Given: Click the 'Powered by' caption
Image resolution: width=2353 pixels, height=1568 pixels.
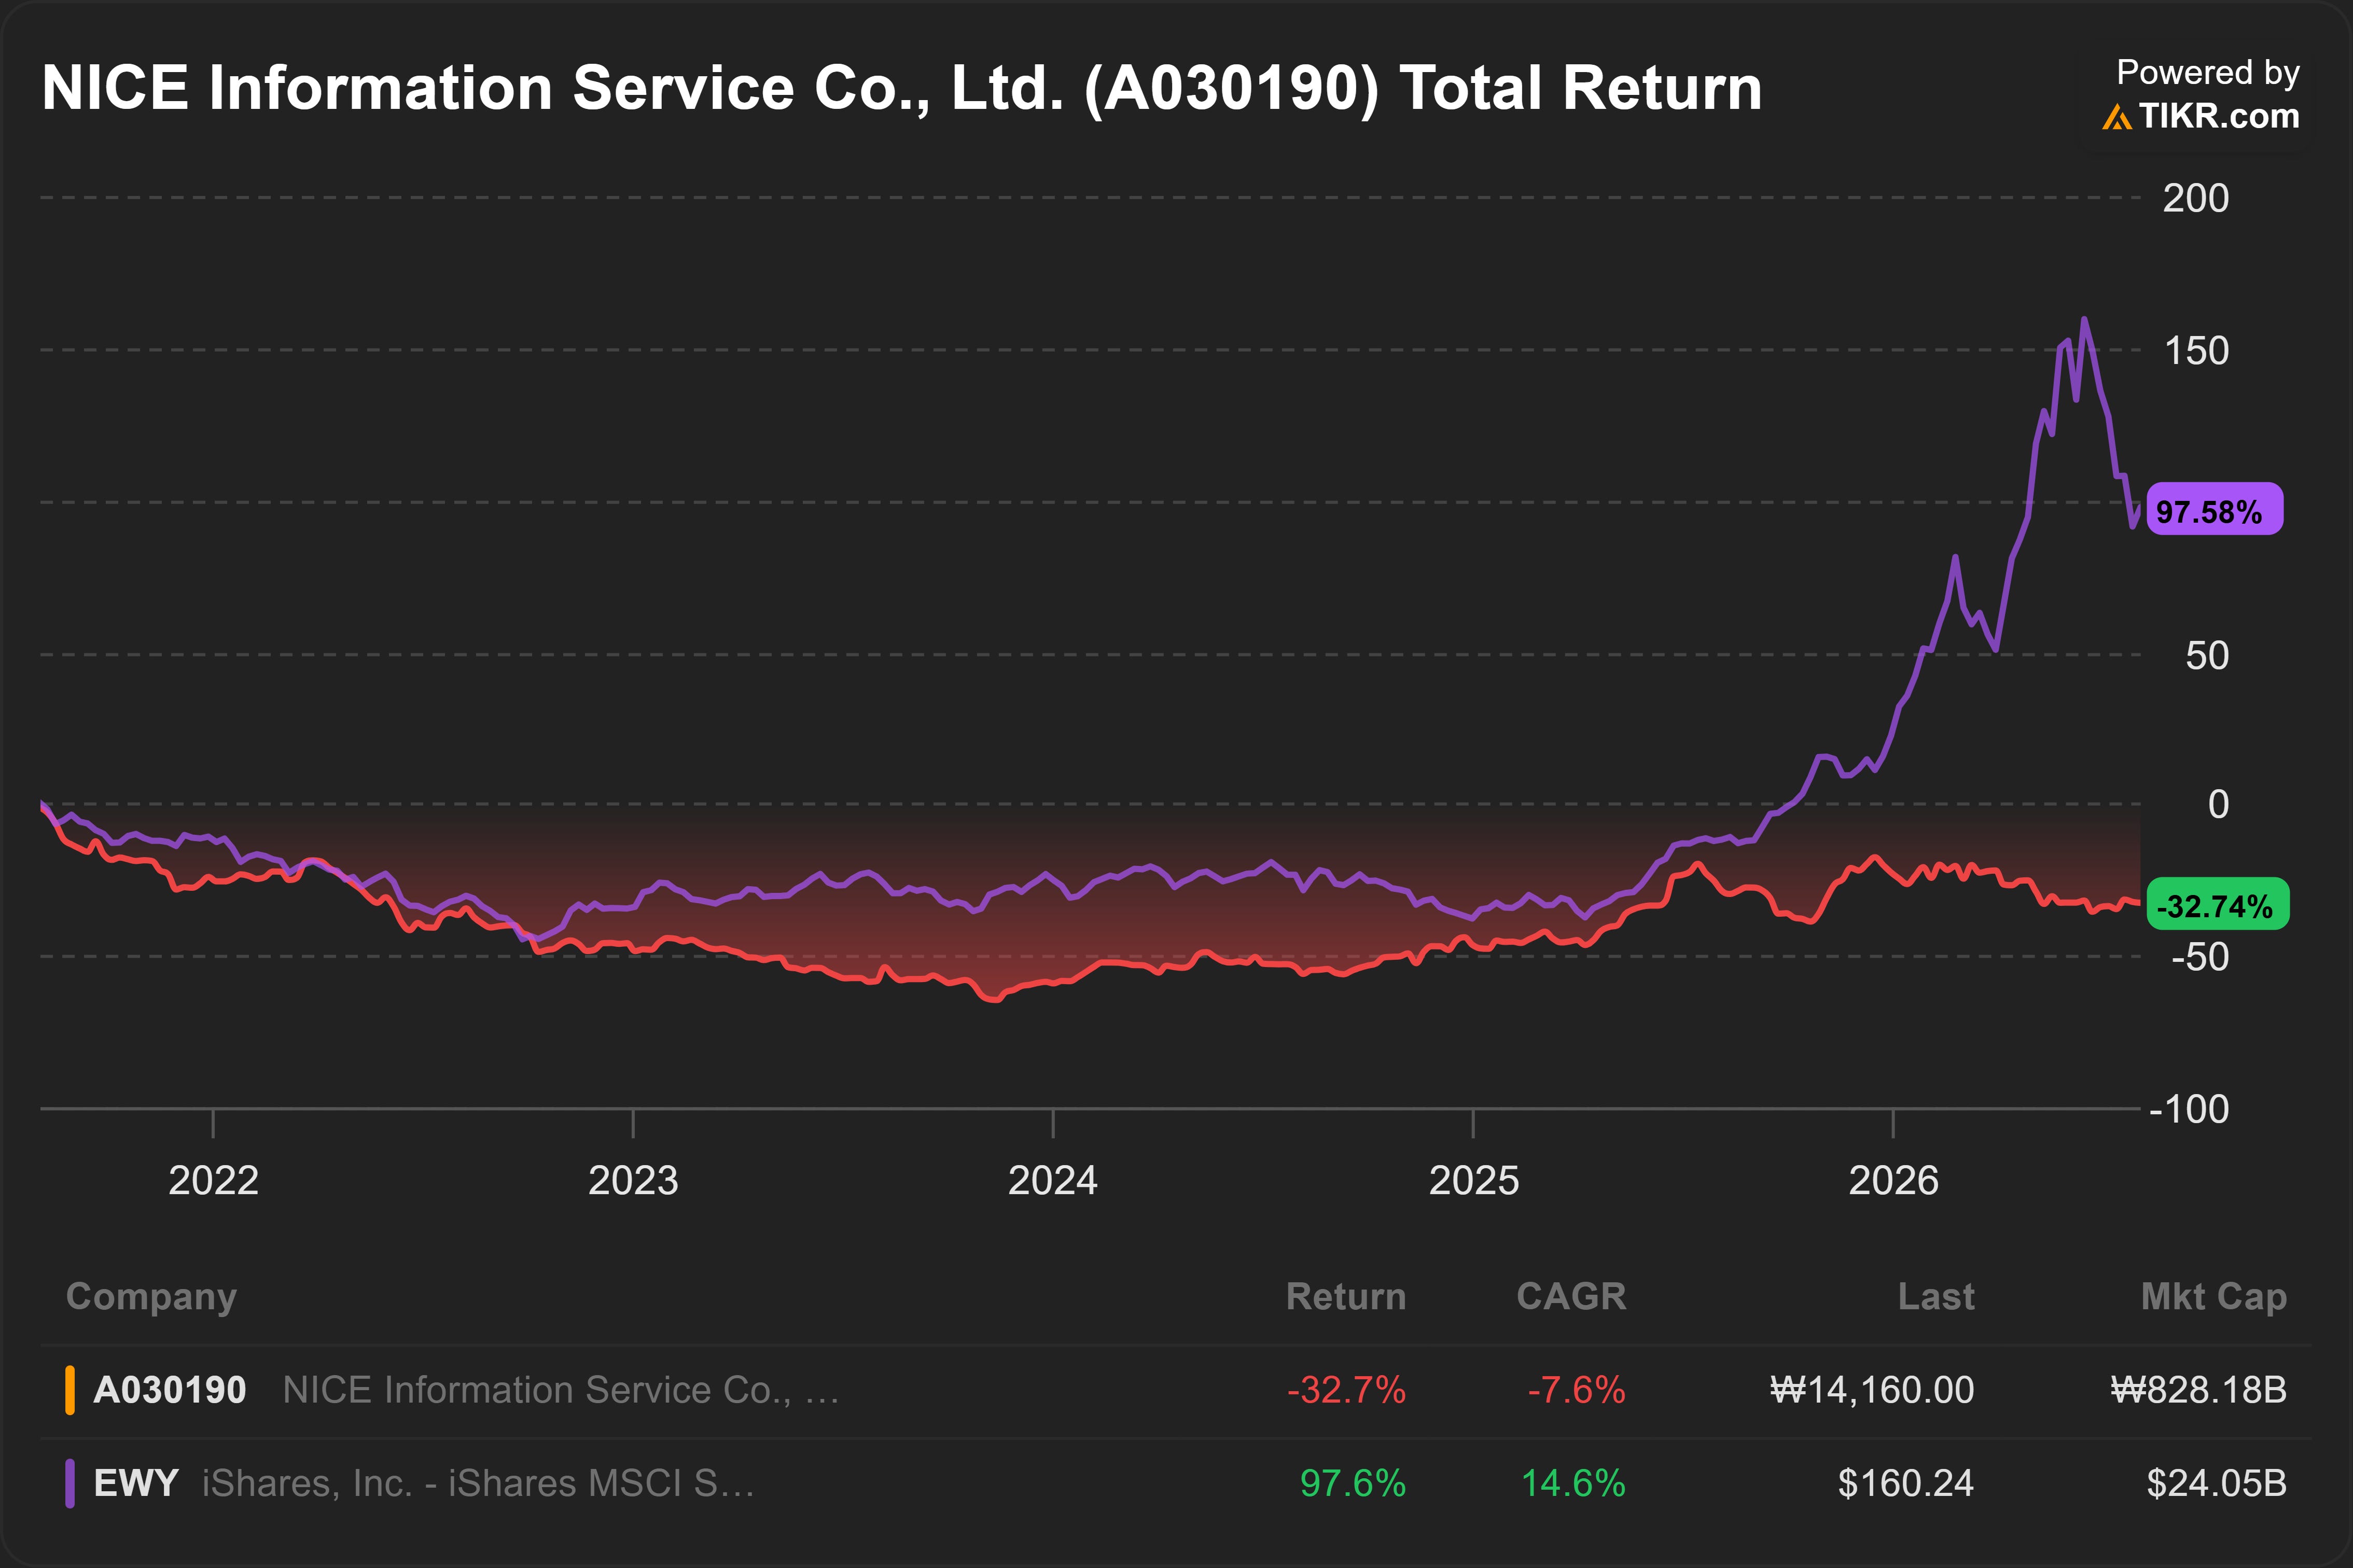Looking at the screenshot, I should click(x=2208, y=72).
